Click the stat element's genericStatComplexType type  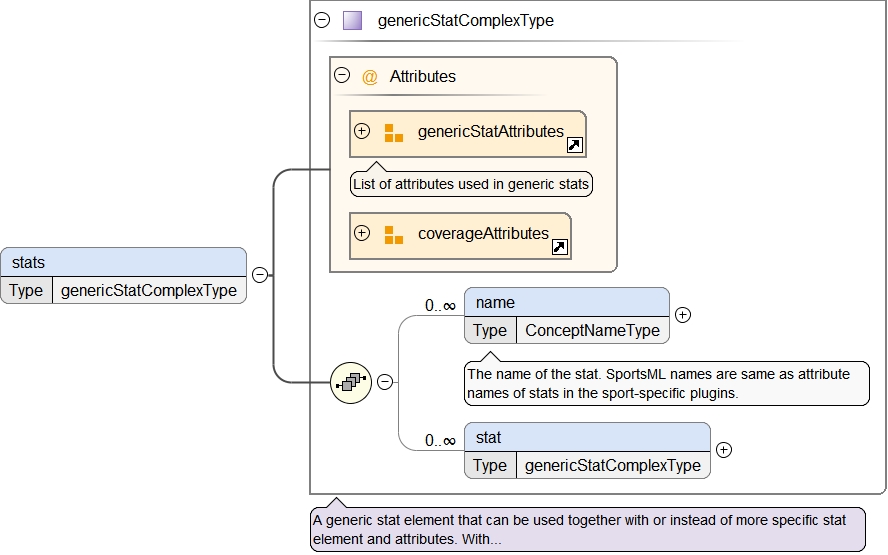(612, 465)
